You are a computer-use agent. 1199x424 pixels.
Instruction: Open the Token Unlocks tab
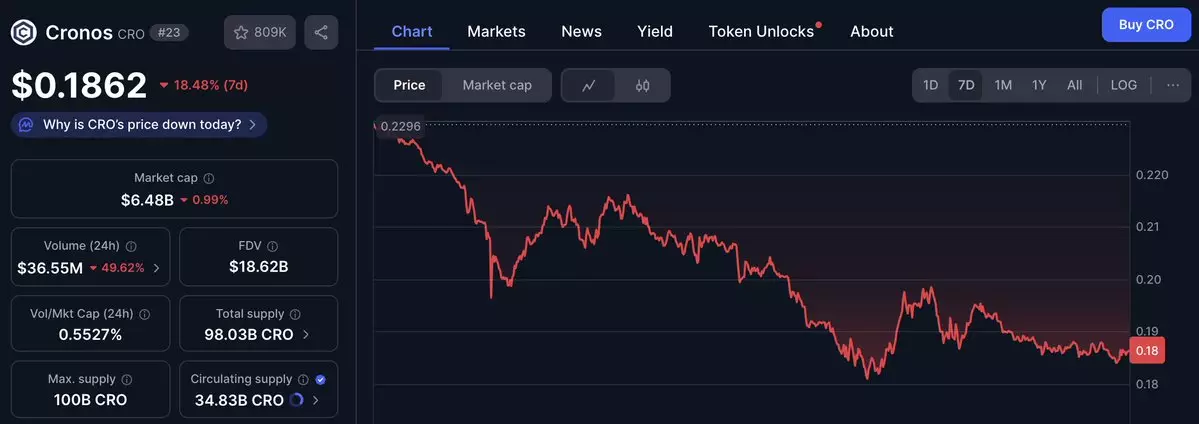(x=761, y=31)
